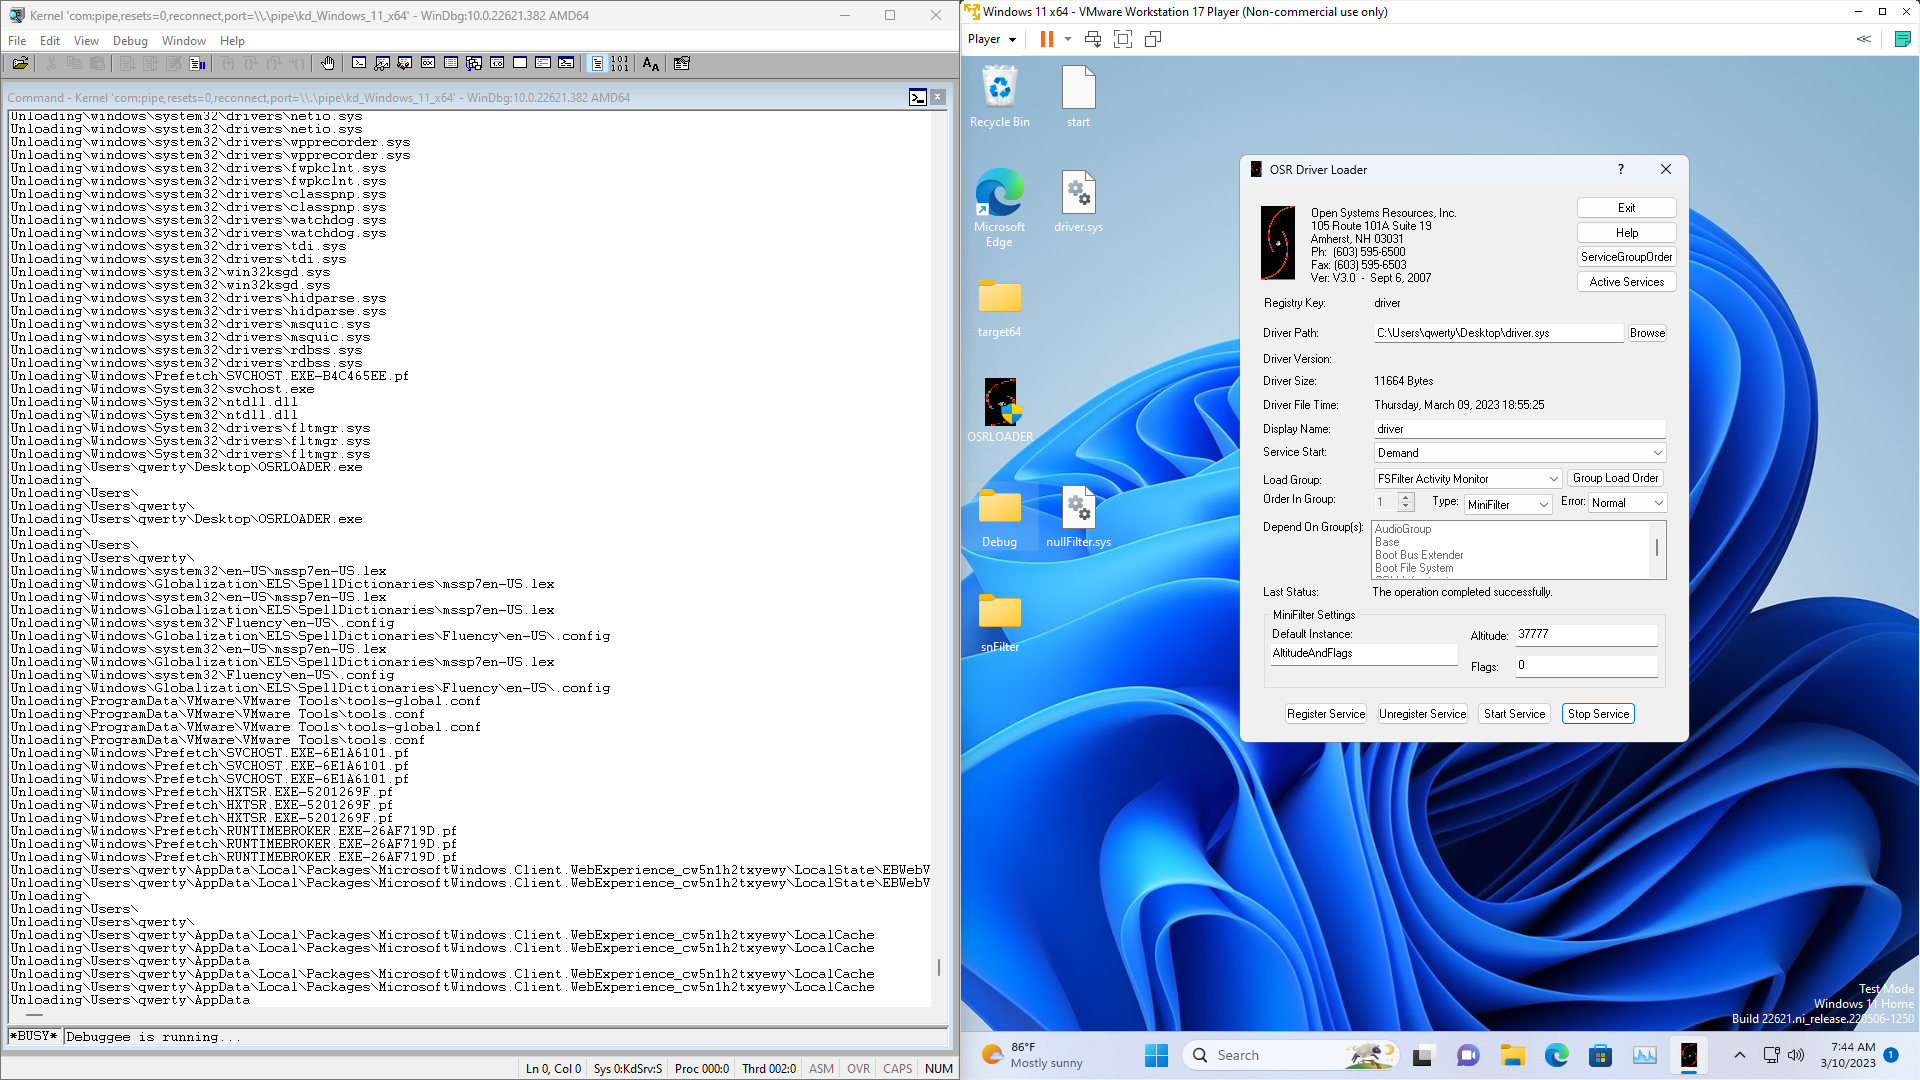Click the Break debugger toolbar icon
Image resolution: width=1920 pixels, height=1080 pixels.
tap(198, 63)
